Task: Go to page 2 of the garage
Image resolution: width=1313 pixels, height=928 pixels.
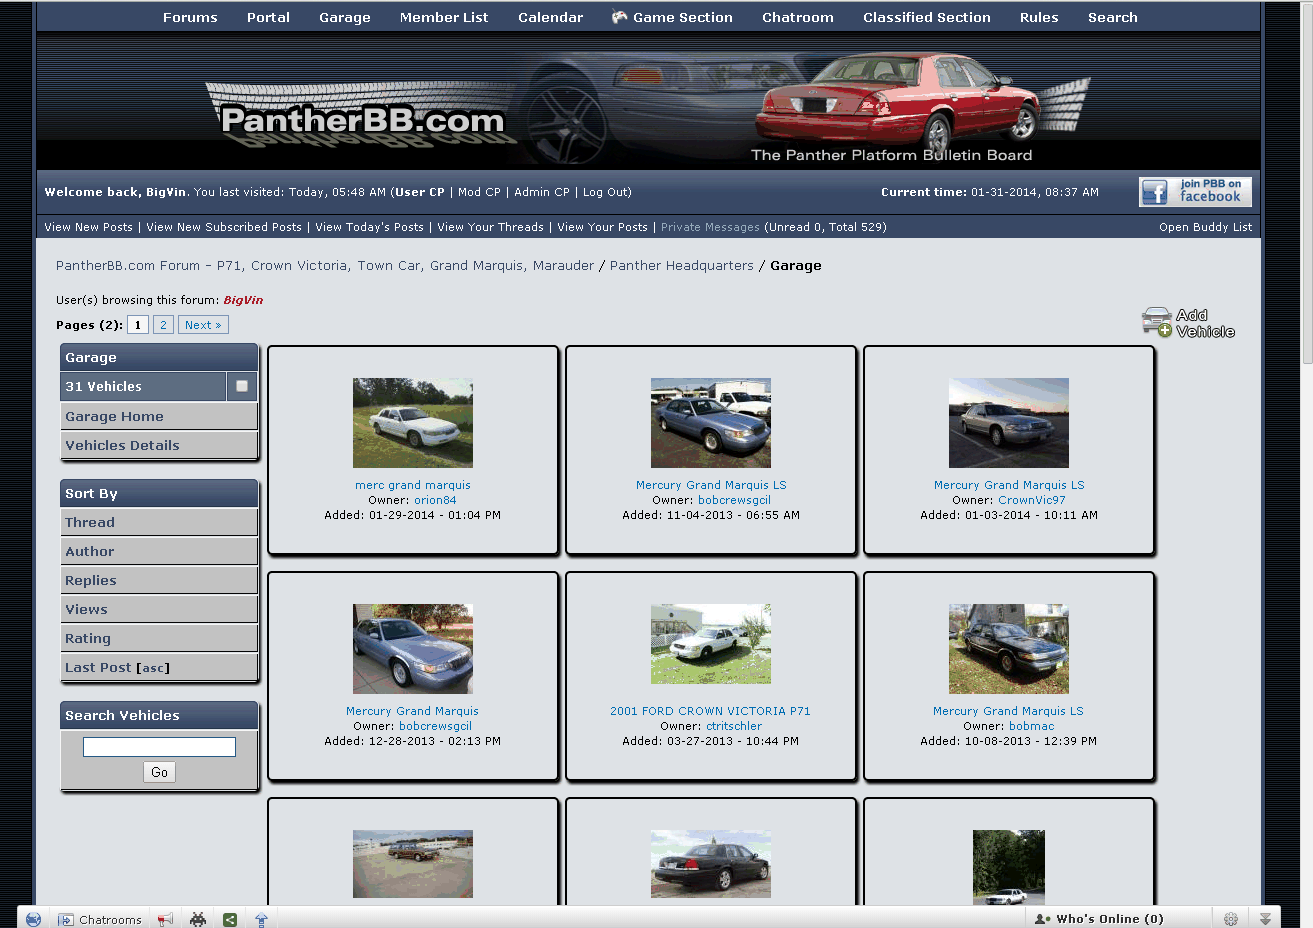Action: (x=163, y=325)
